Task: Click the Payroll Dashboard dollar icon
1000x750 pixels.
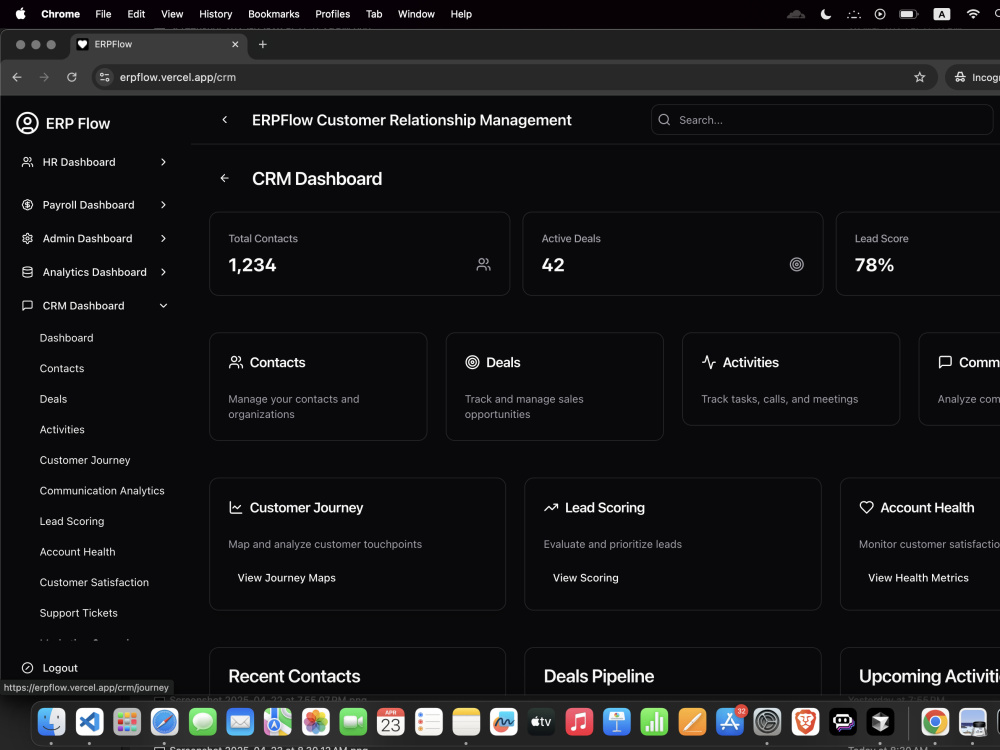Action: pos(27,205)
